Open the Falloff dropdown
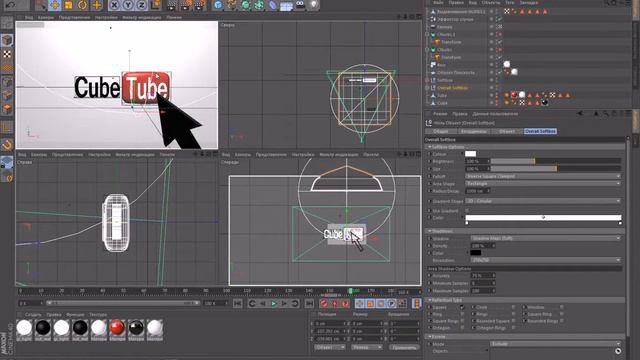This screenshot has height=360, width=640. (x=543, y=176)
